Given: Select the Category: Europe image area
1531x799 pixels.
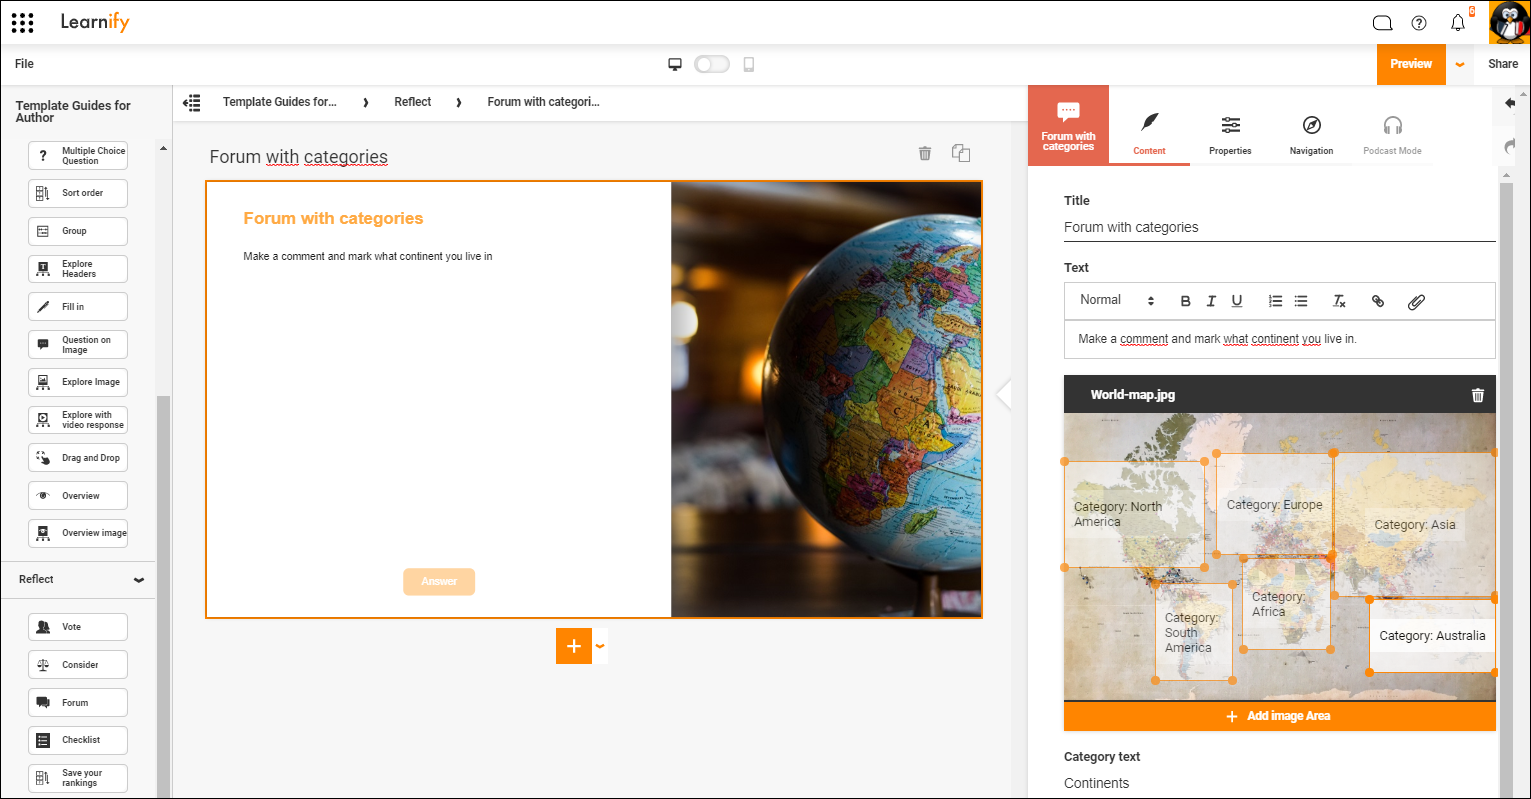Looking at the screenshot, I should [1274, 505].
